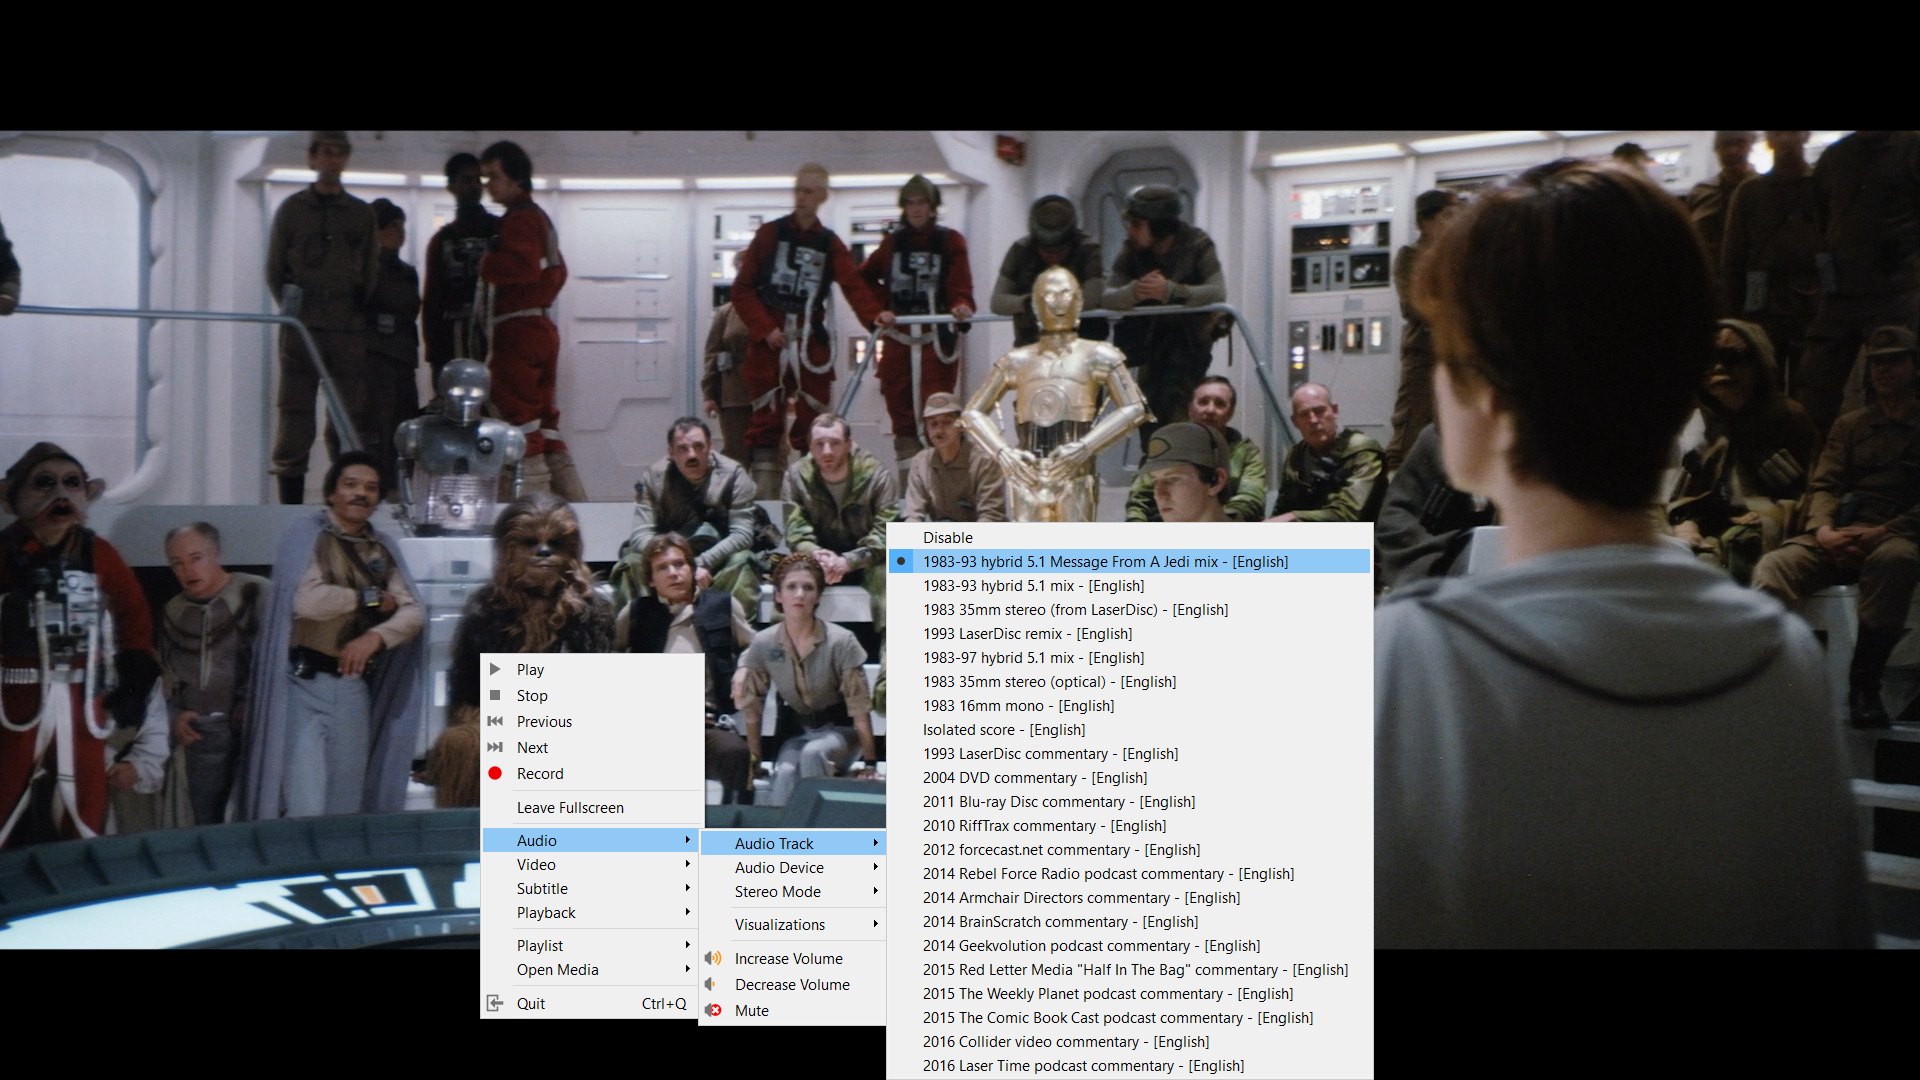Expand the Stereo Mode submenu arrow
Image resolution: width=1920 pixels, height=1080 pixels.
tap(875, 891)
